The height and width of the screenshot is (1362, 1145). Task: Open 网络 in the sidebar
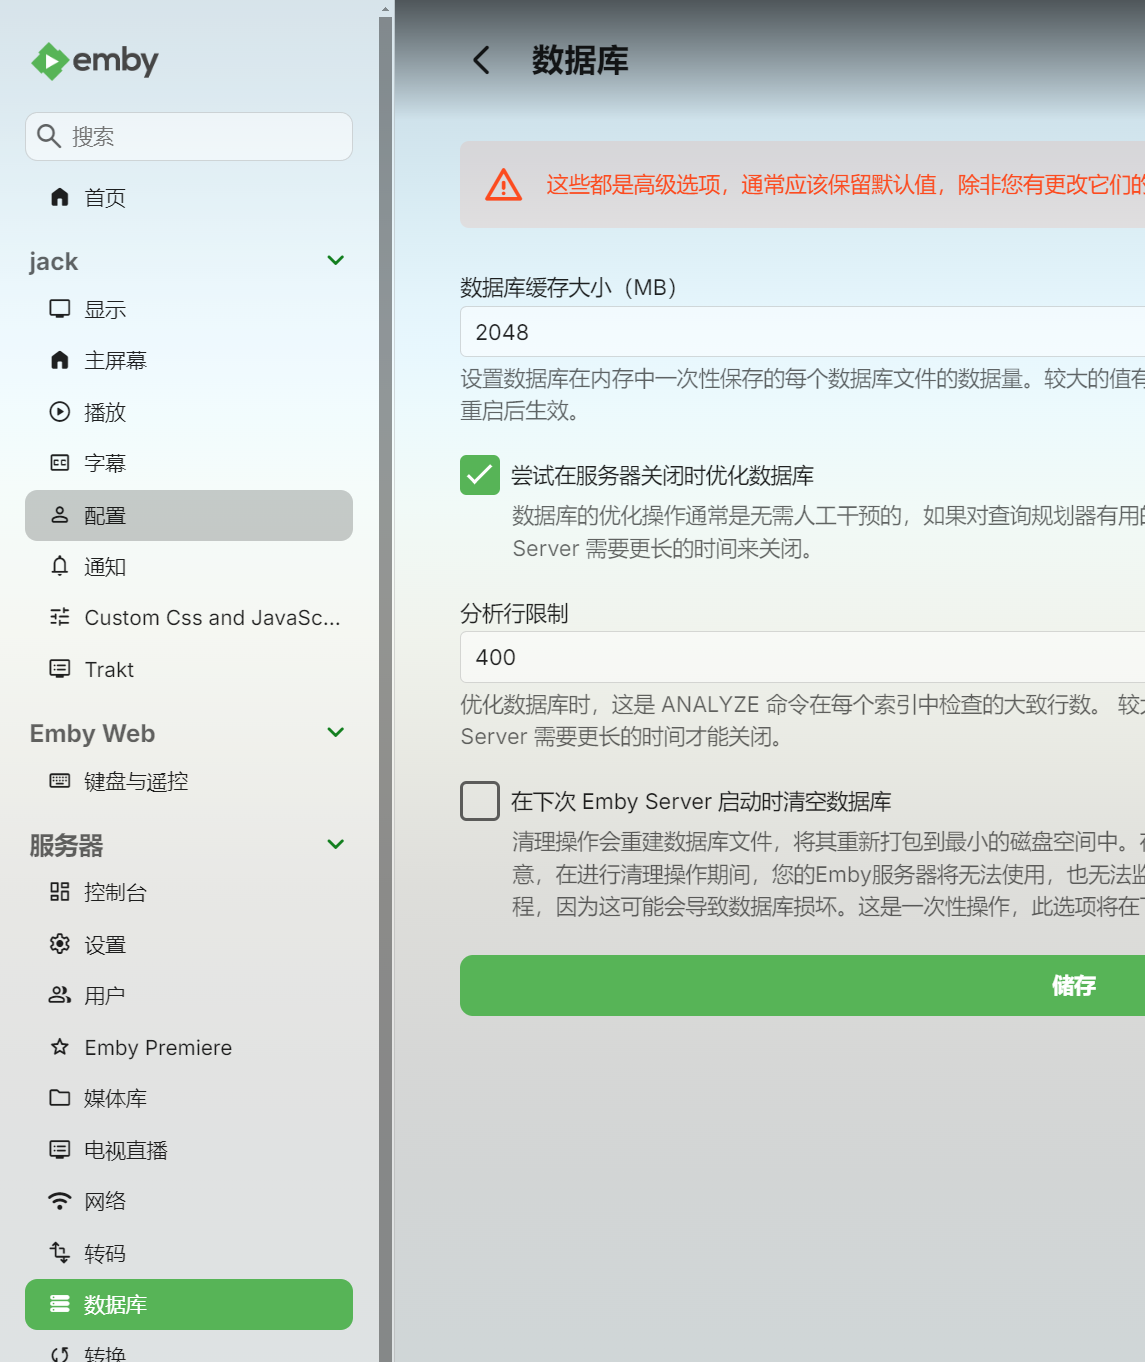[189, 1201]
